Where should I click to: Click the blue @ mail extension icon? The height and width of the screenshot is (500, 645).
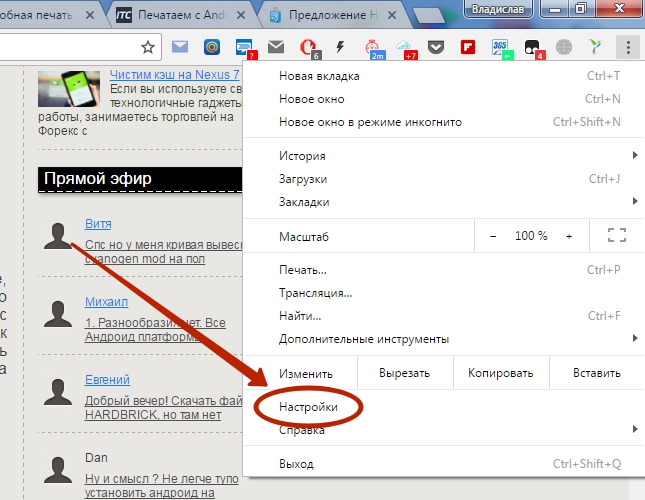212,47
